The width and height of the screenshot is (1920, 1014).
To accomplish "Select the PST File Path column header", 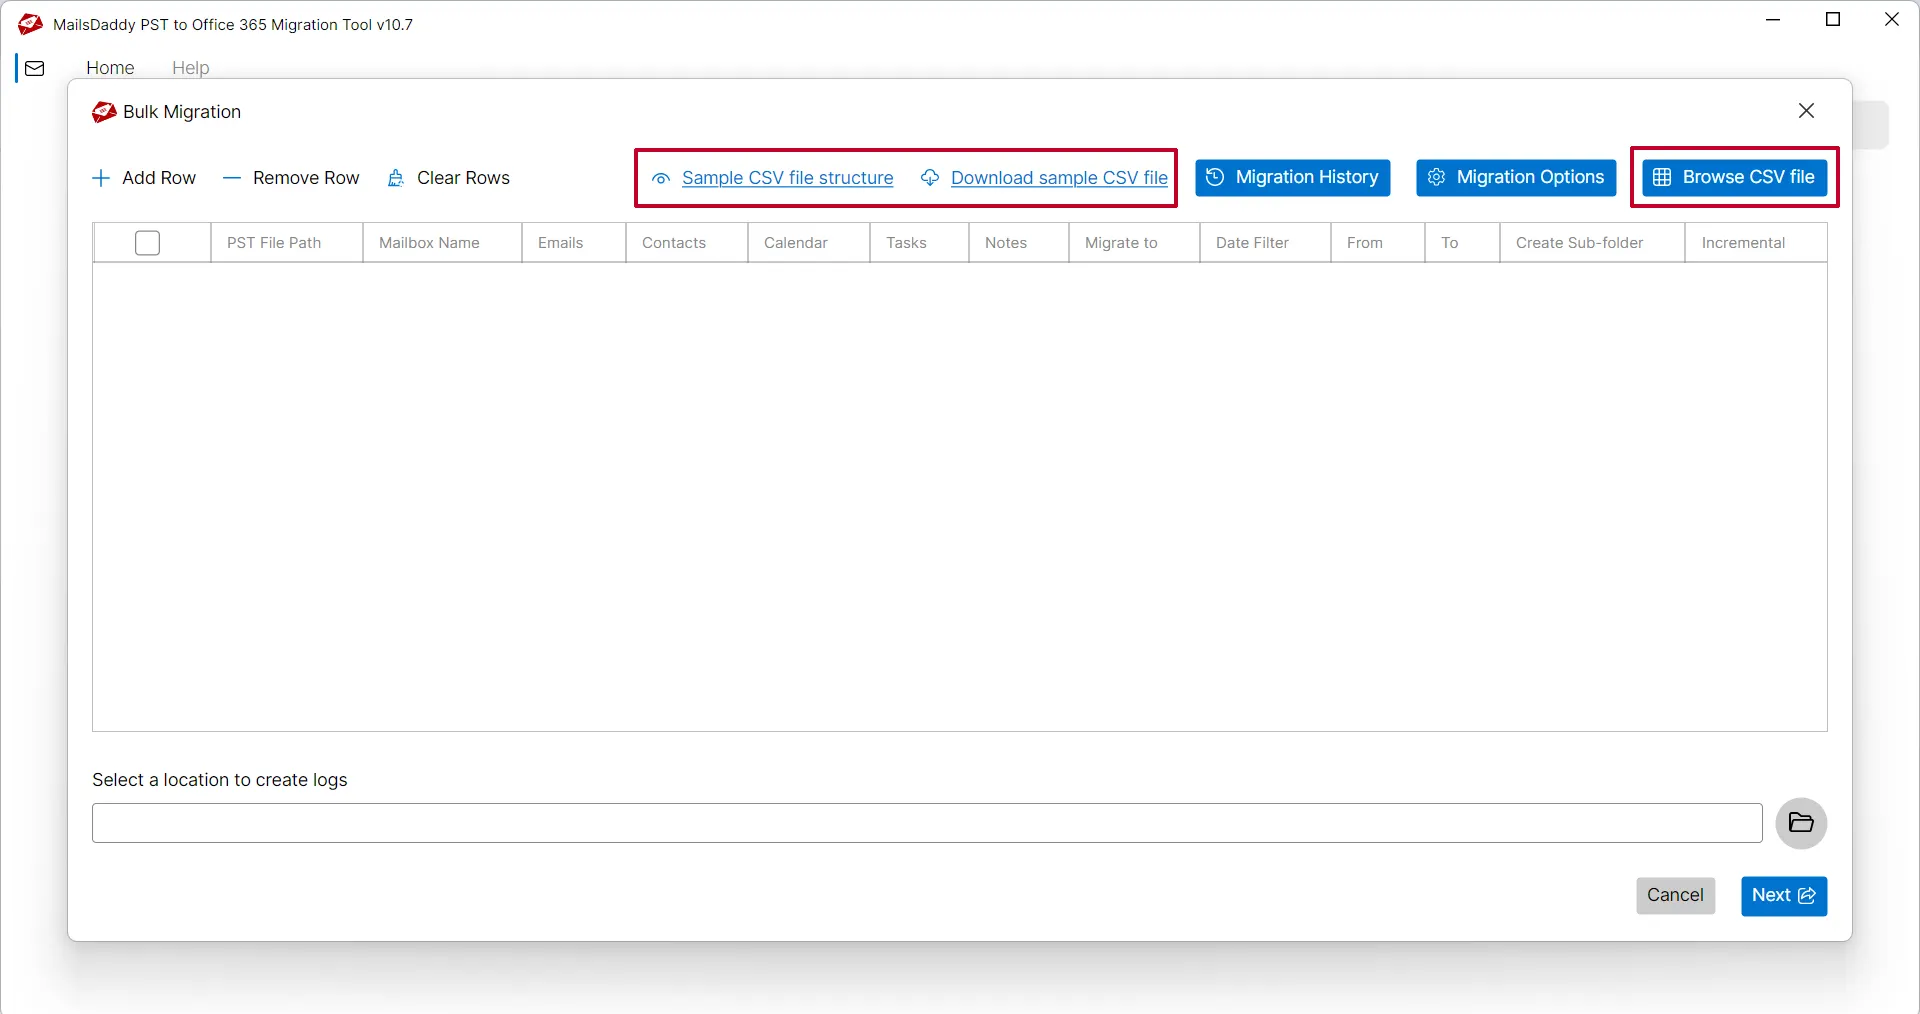I will click(274, 243).
